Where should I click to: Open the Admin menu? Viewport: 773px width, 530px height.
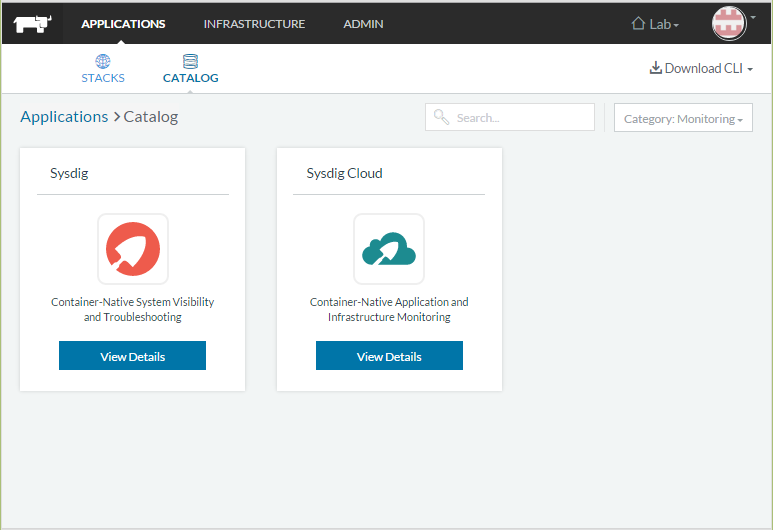point(363,24)
